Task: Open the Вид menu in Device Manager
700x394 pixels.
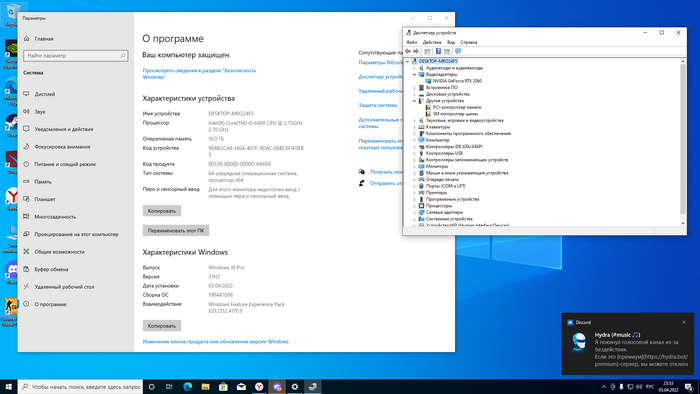Action: pos(451,42)
